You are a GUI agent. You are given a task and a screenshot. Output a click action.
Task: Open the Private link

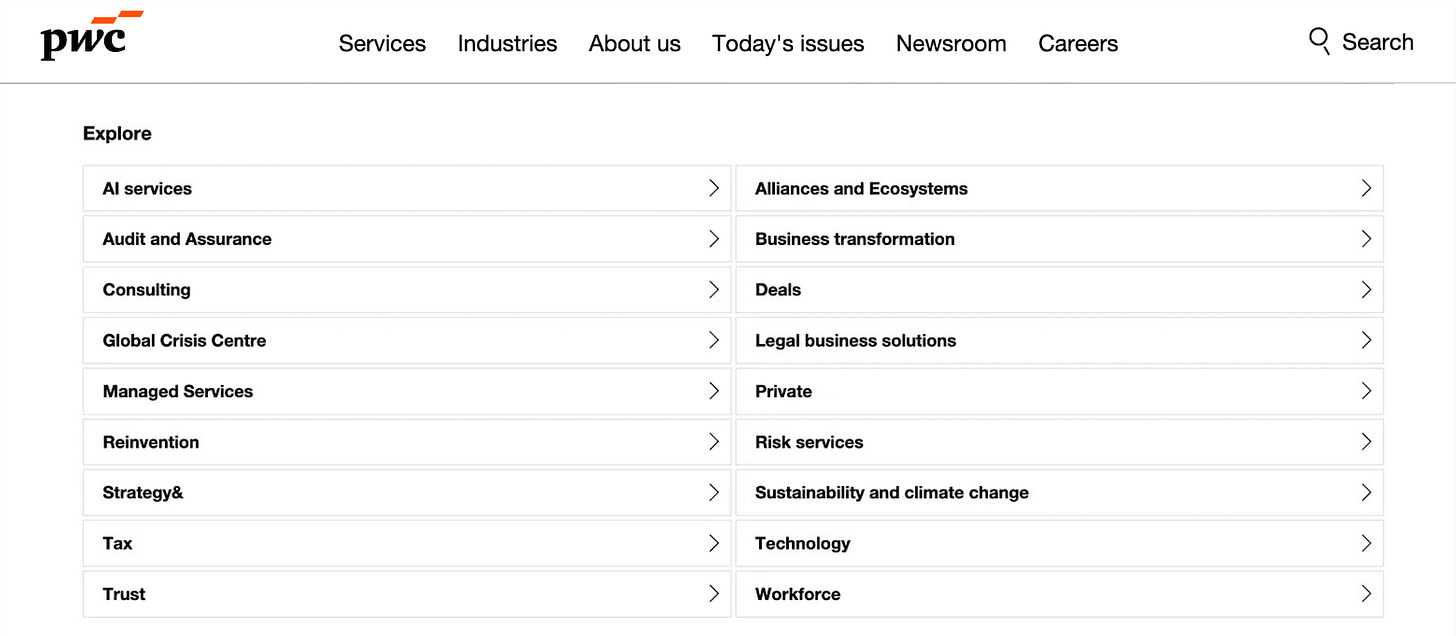point(1059,391)
